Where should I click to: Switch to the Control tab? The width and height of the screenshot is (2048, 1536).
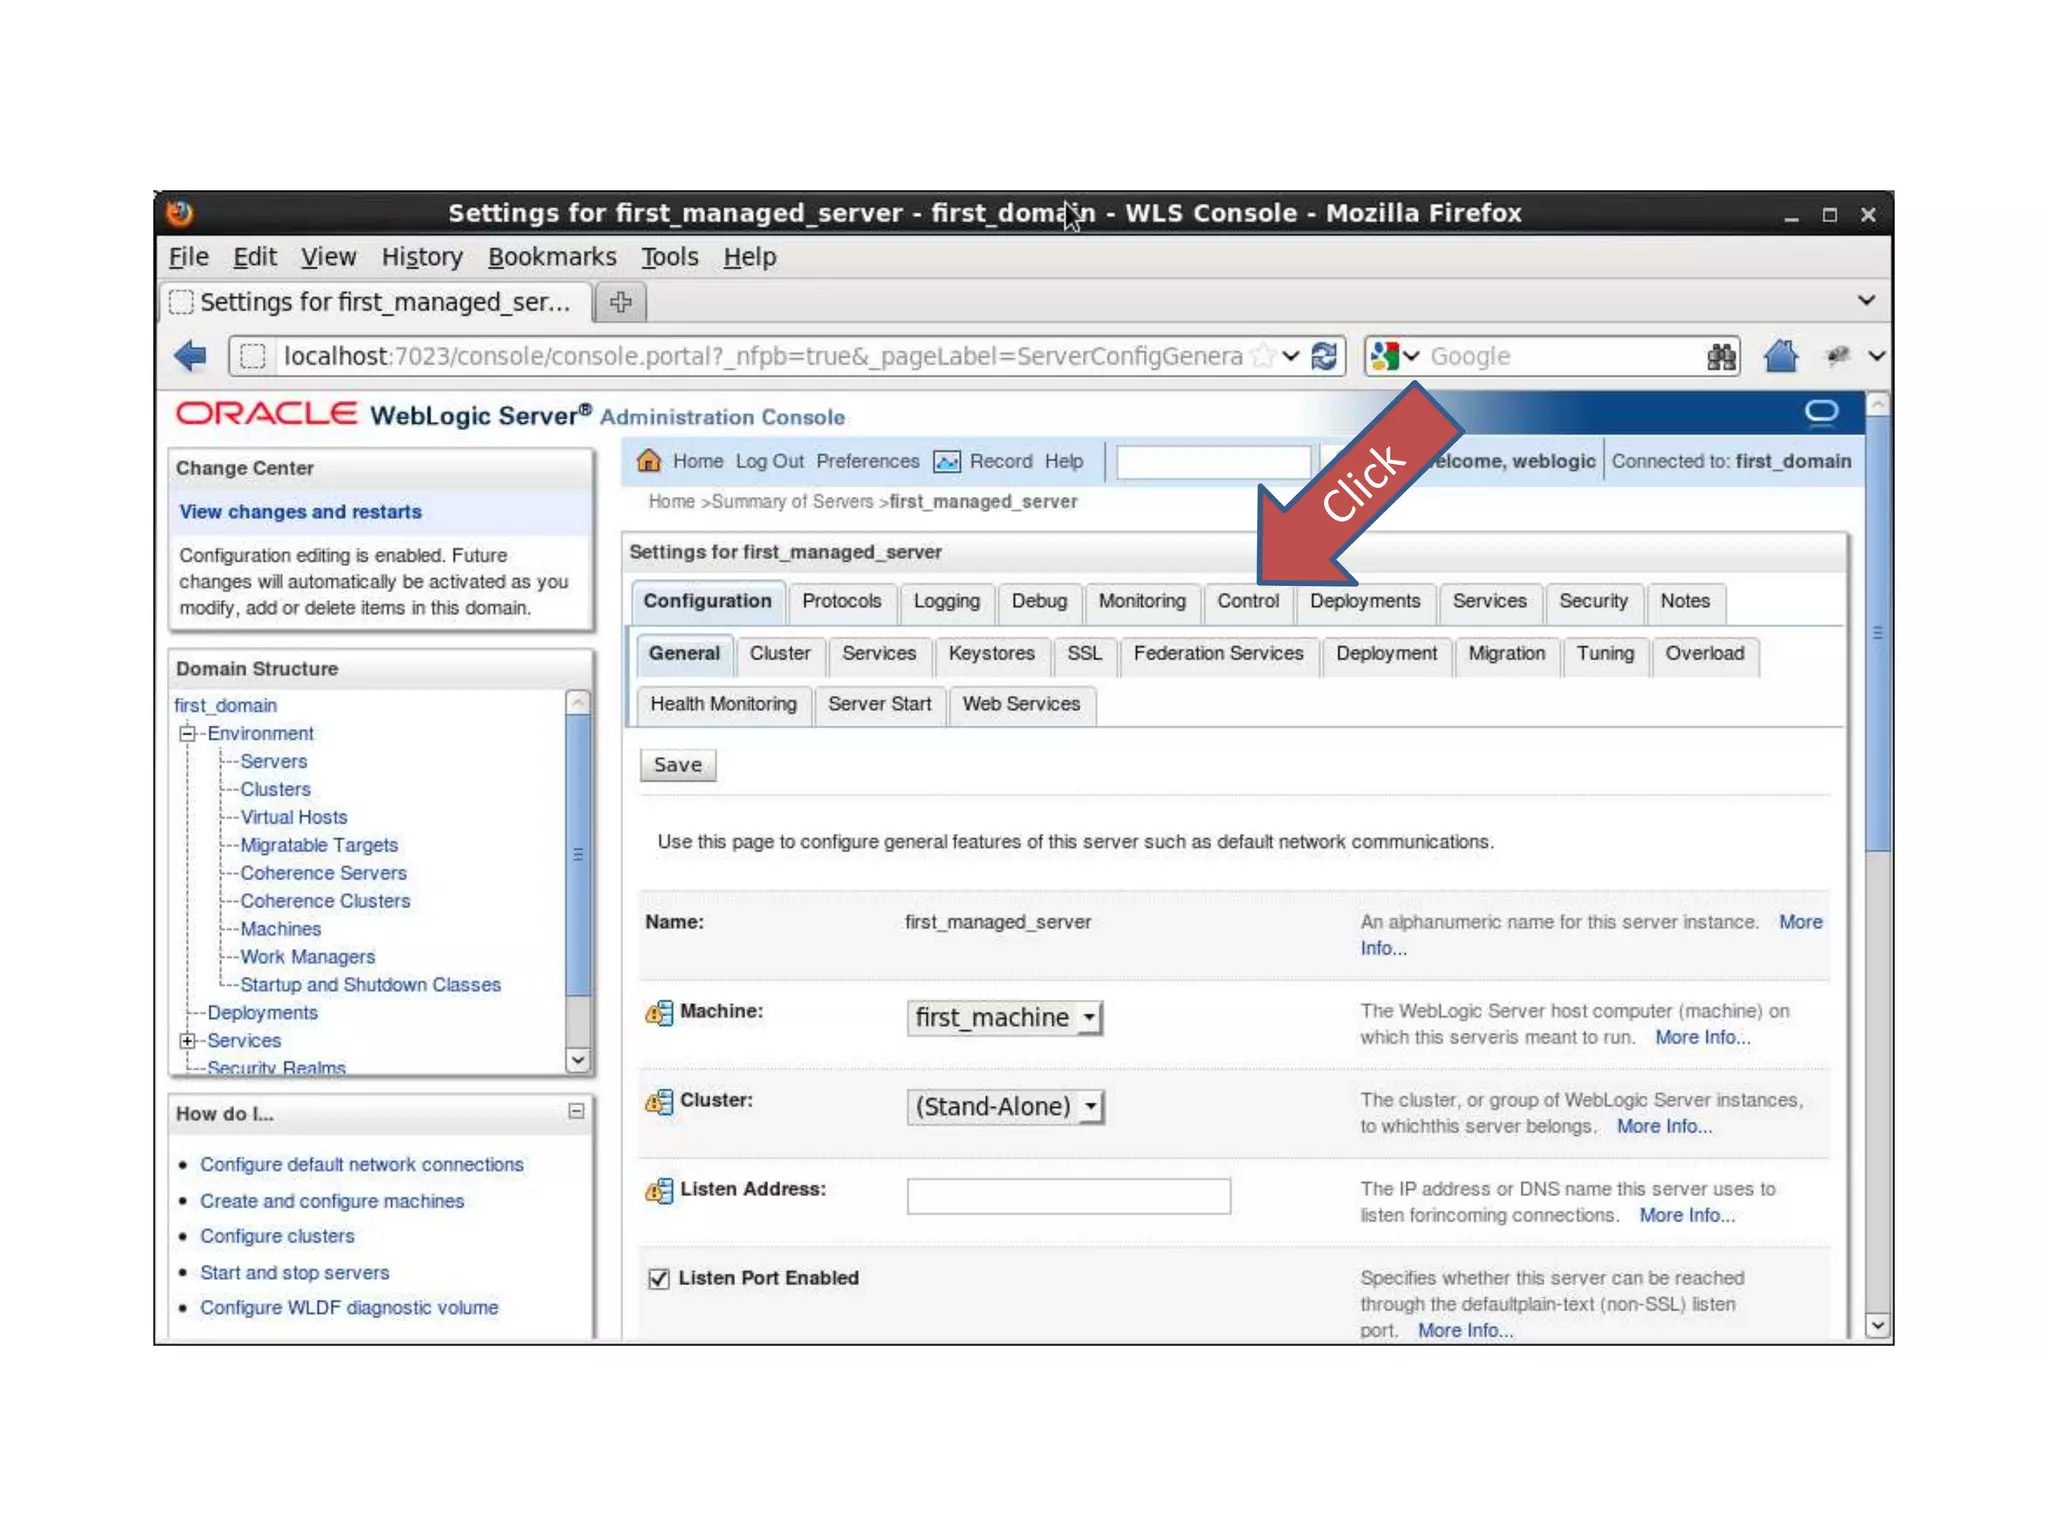click(x=1247, y=601)
